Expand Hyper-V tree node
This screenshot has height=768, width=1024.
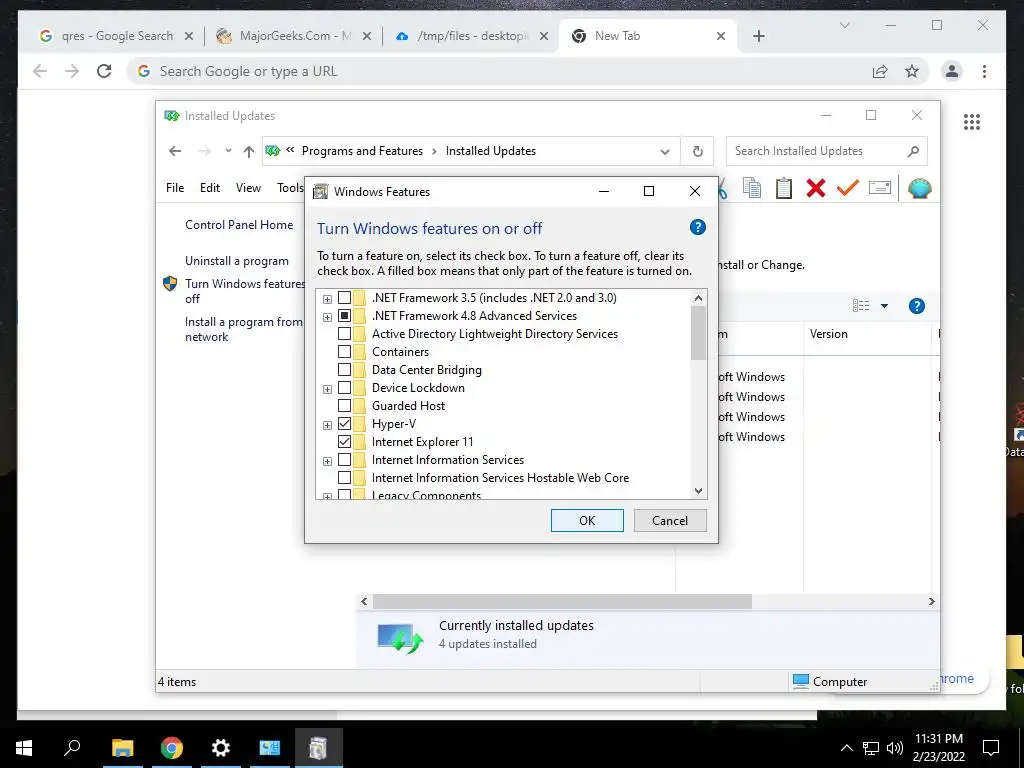tap(327, 425)
